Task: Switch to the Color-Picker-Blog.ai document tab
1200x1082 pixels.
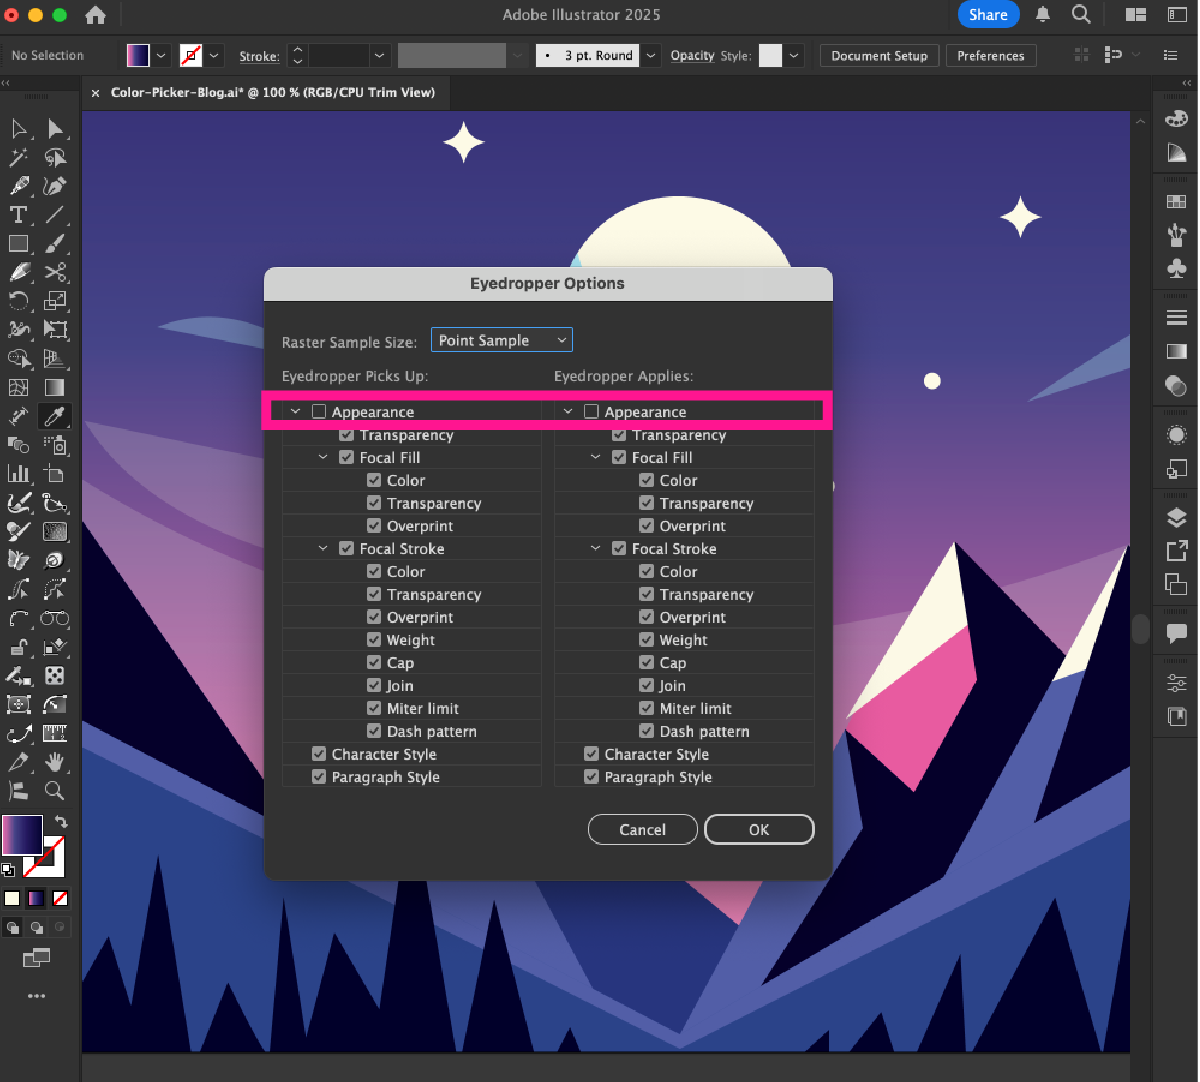Action: click(272, 92)
